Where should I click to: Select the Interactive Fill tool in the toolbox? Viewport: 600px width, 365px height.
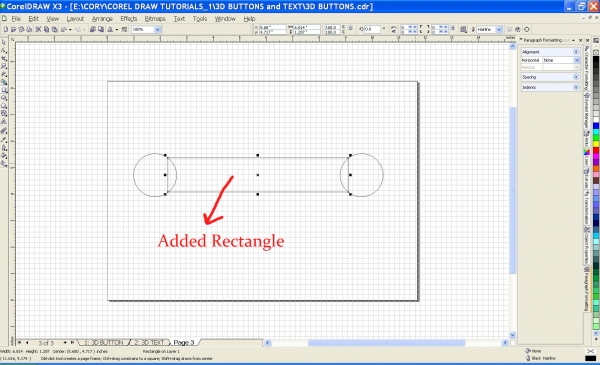point(4,163)
